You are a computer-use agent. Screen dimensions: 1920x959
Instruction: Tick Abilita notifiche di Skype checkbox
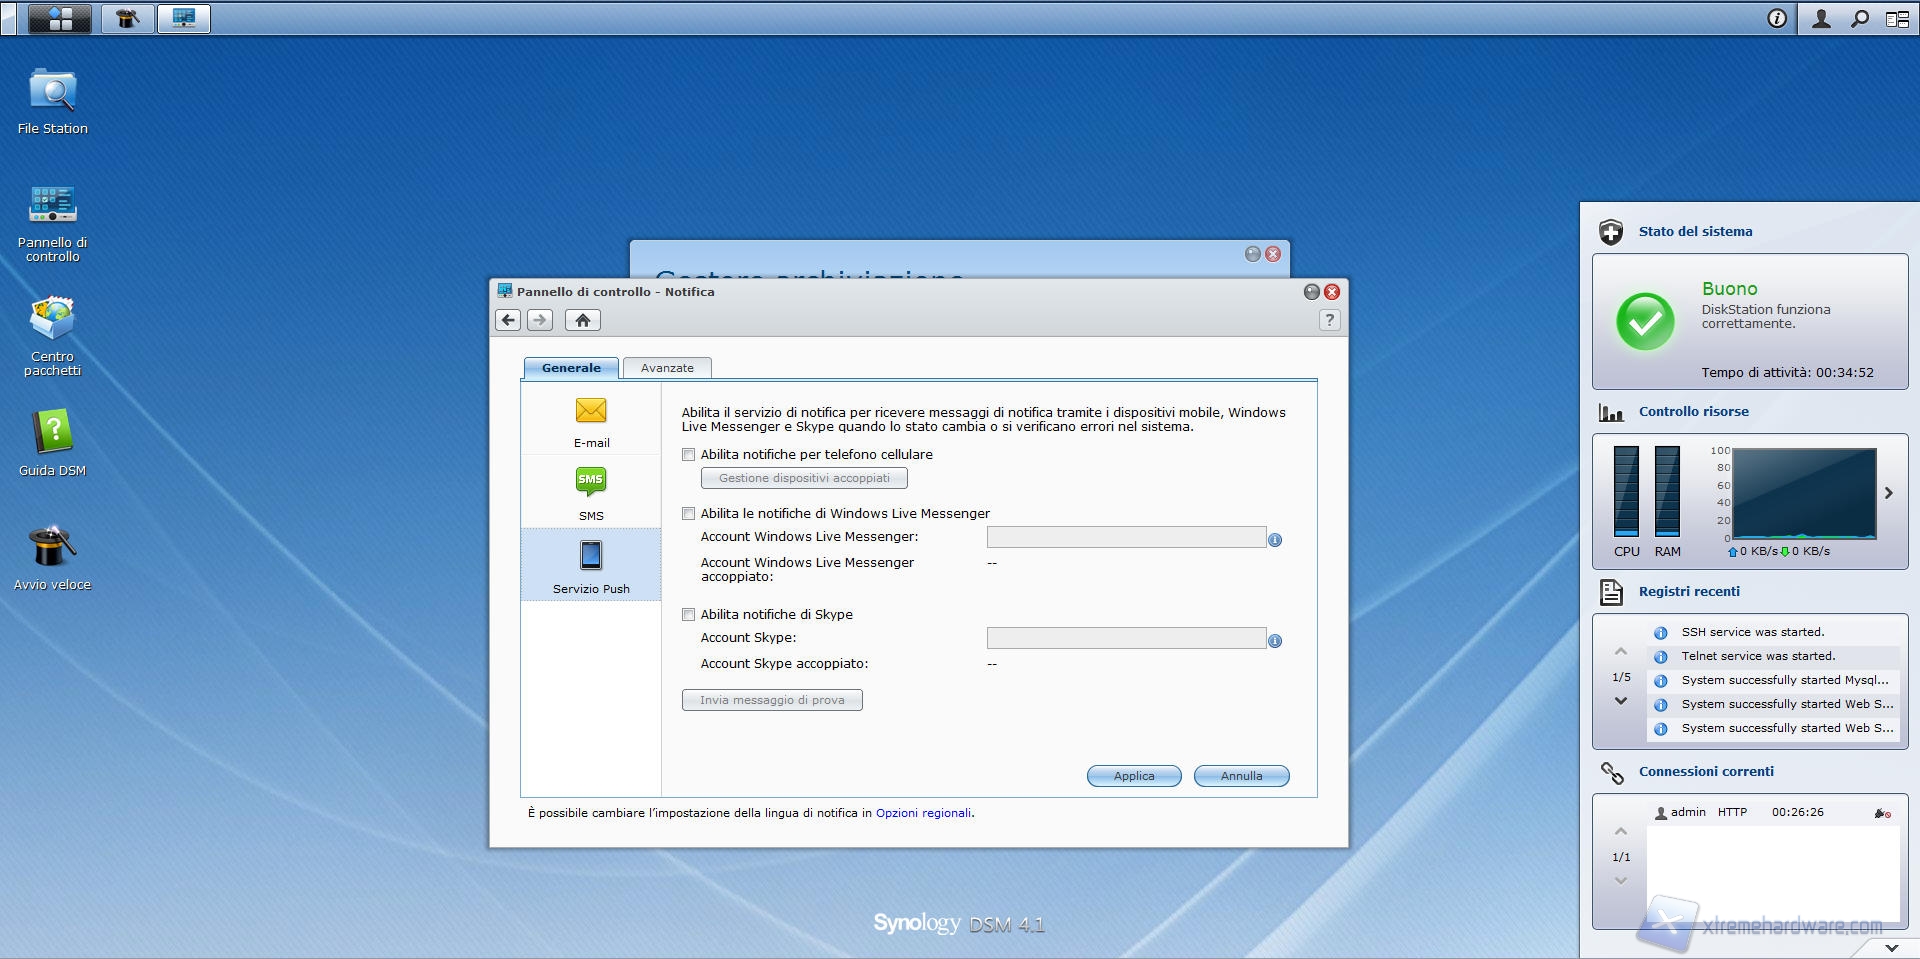(x=688, y=615)
